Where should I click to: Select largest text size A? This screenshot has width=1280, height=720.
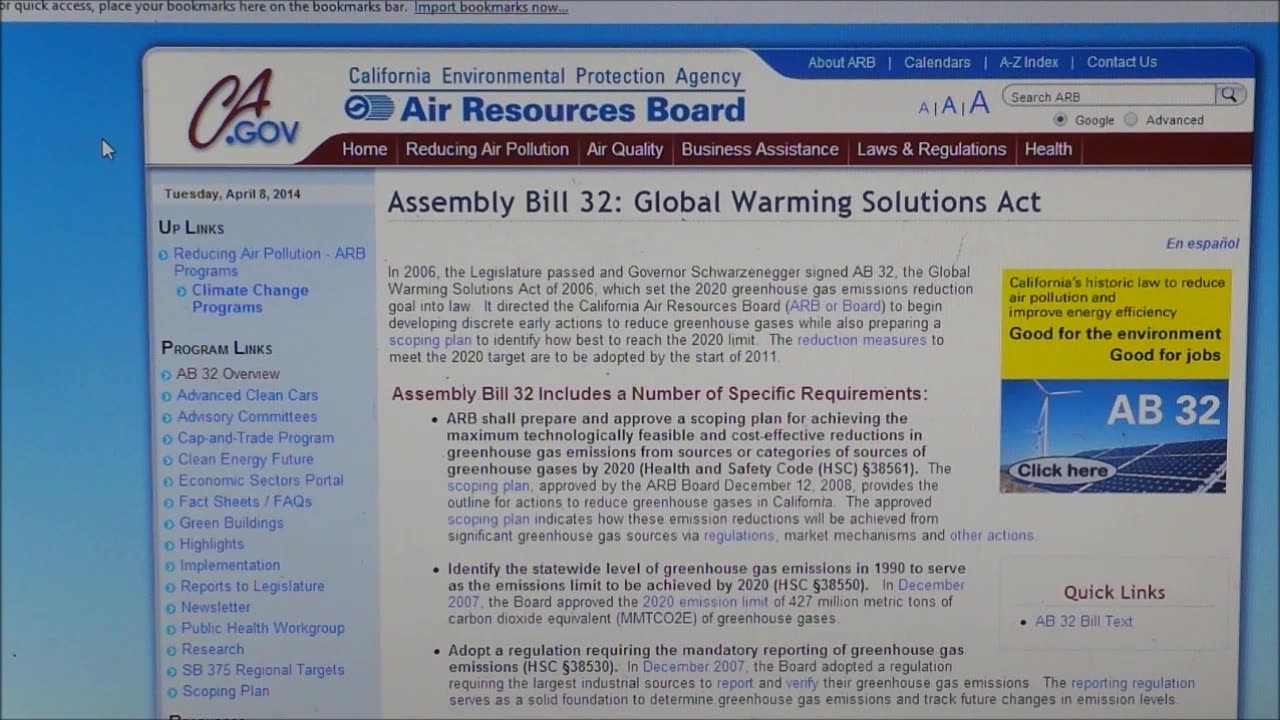coord(979,102)
